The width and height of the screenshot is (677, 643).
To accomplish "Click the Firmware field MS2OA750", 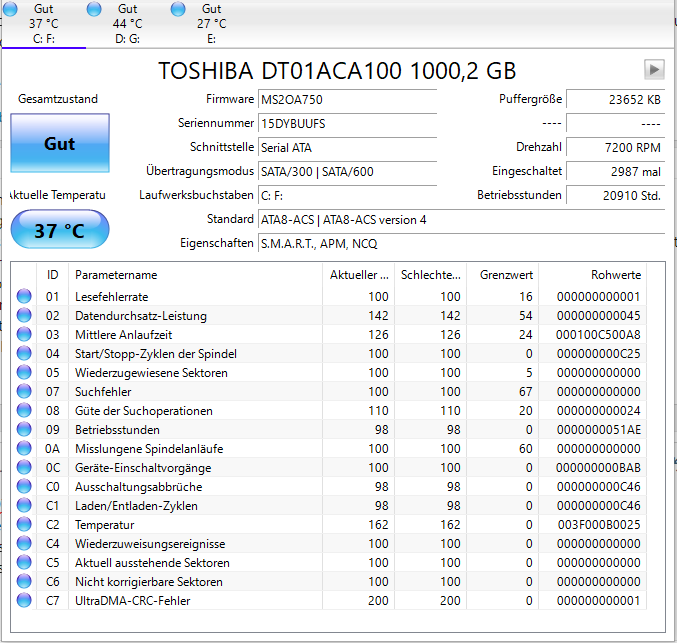I will 348,100.
